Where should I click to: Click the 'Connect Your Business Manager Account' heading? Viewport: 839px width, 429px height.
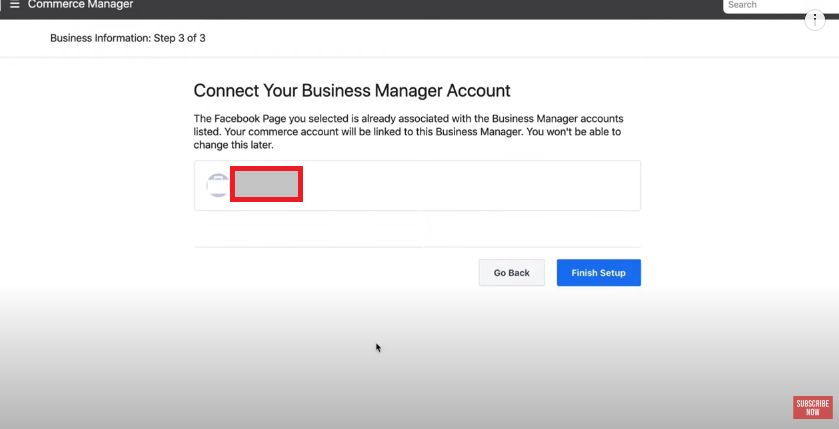(352, 90)
